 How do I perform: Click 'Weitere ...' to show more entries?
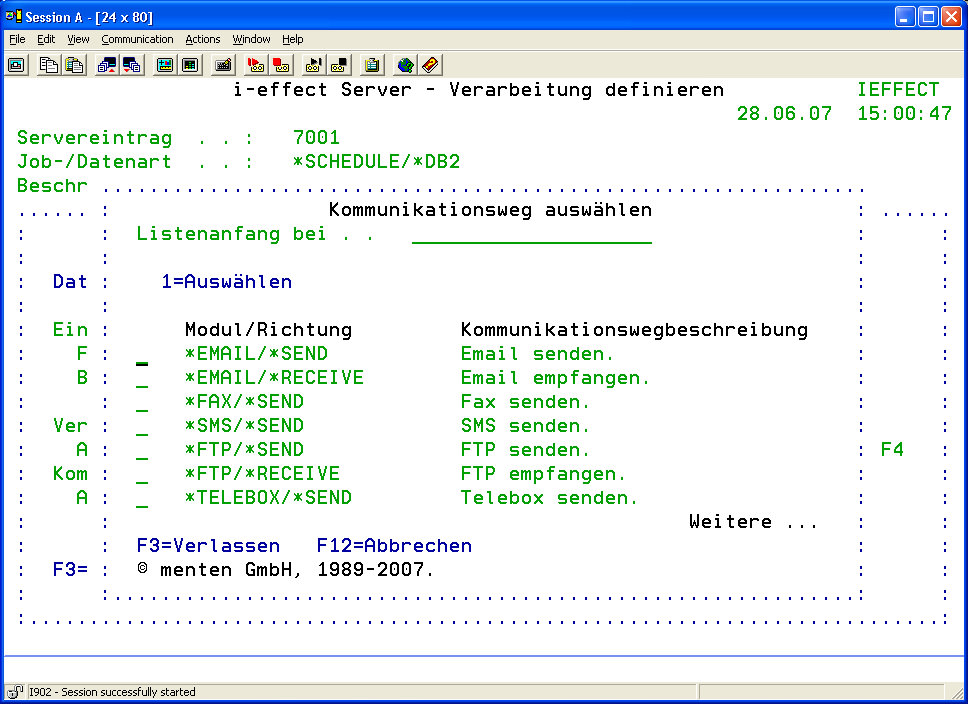tap(752, 522)
